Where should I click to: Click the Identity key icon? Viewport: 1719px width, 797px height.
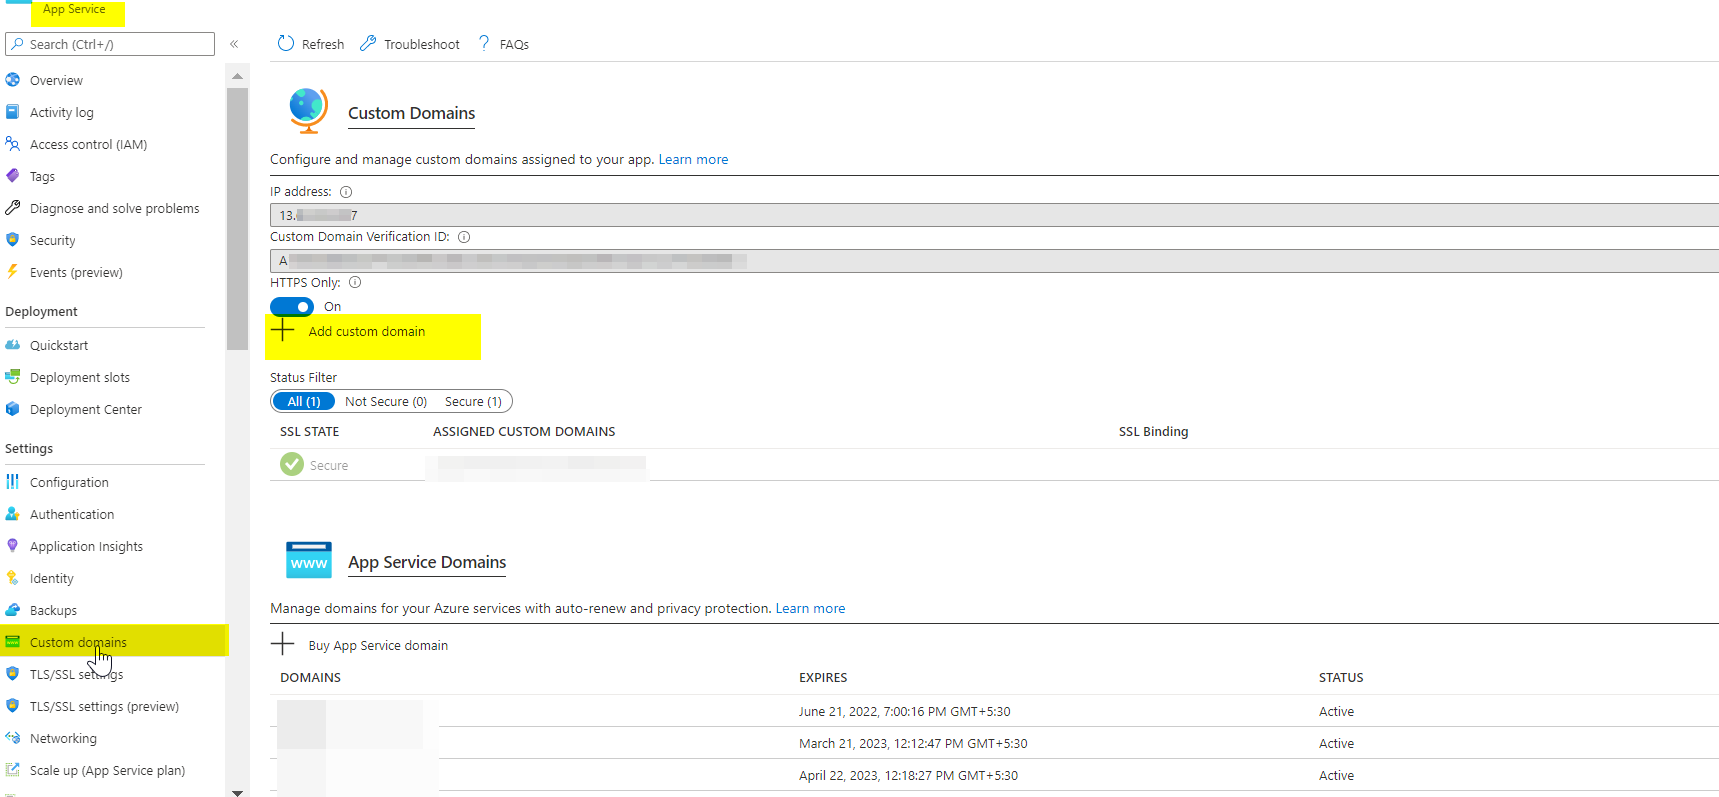pos(13,578)
